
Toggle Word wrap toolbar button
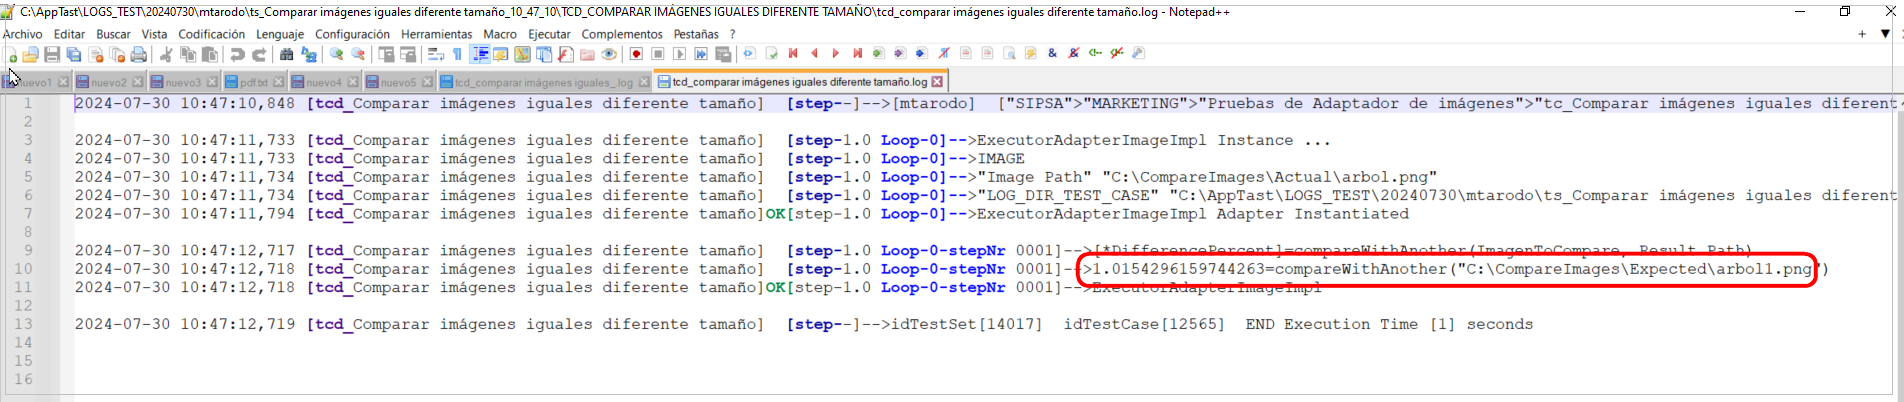click(x=435, y=54)
